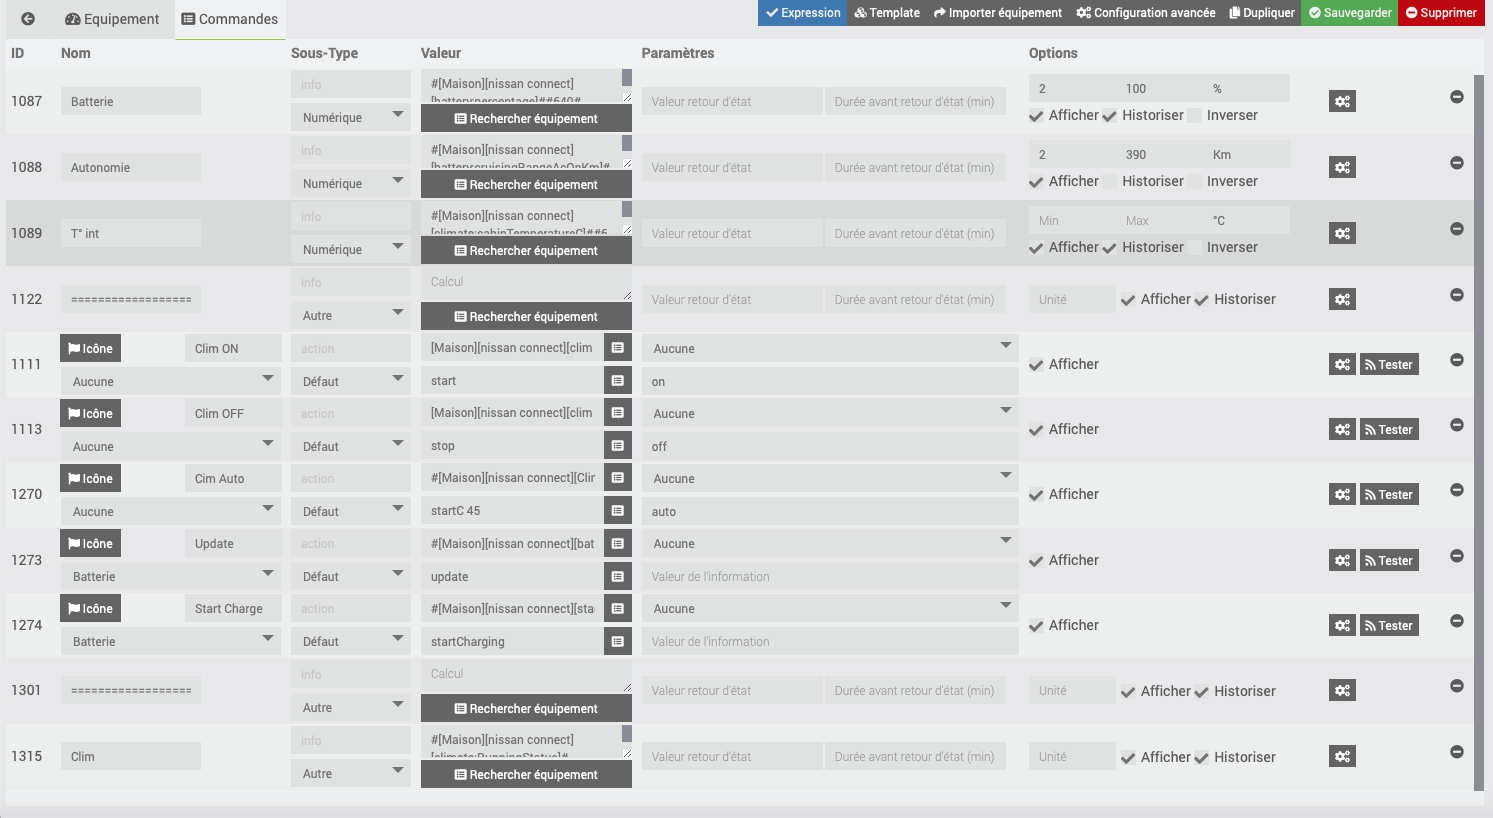
Task: Open Configuration avancée
Action: click(x=1146, y=13)
